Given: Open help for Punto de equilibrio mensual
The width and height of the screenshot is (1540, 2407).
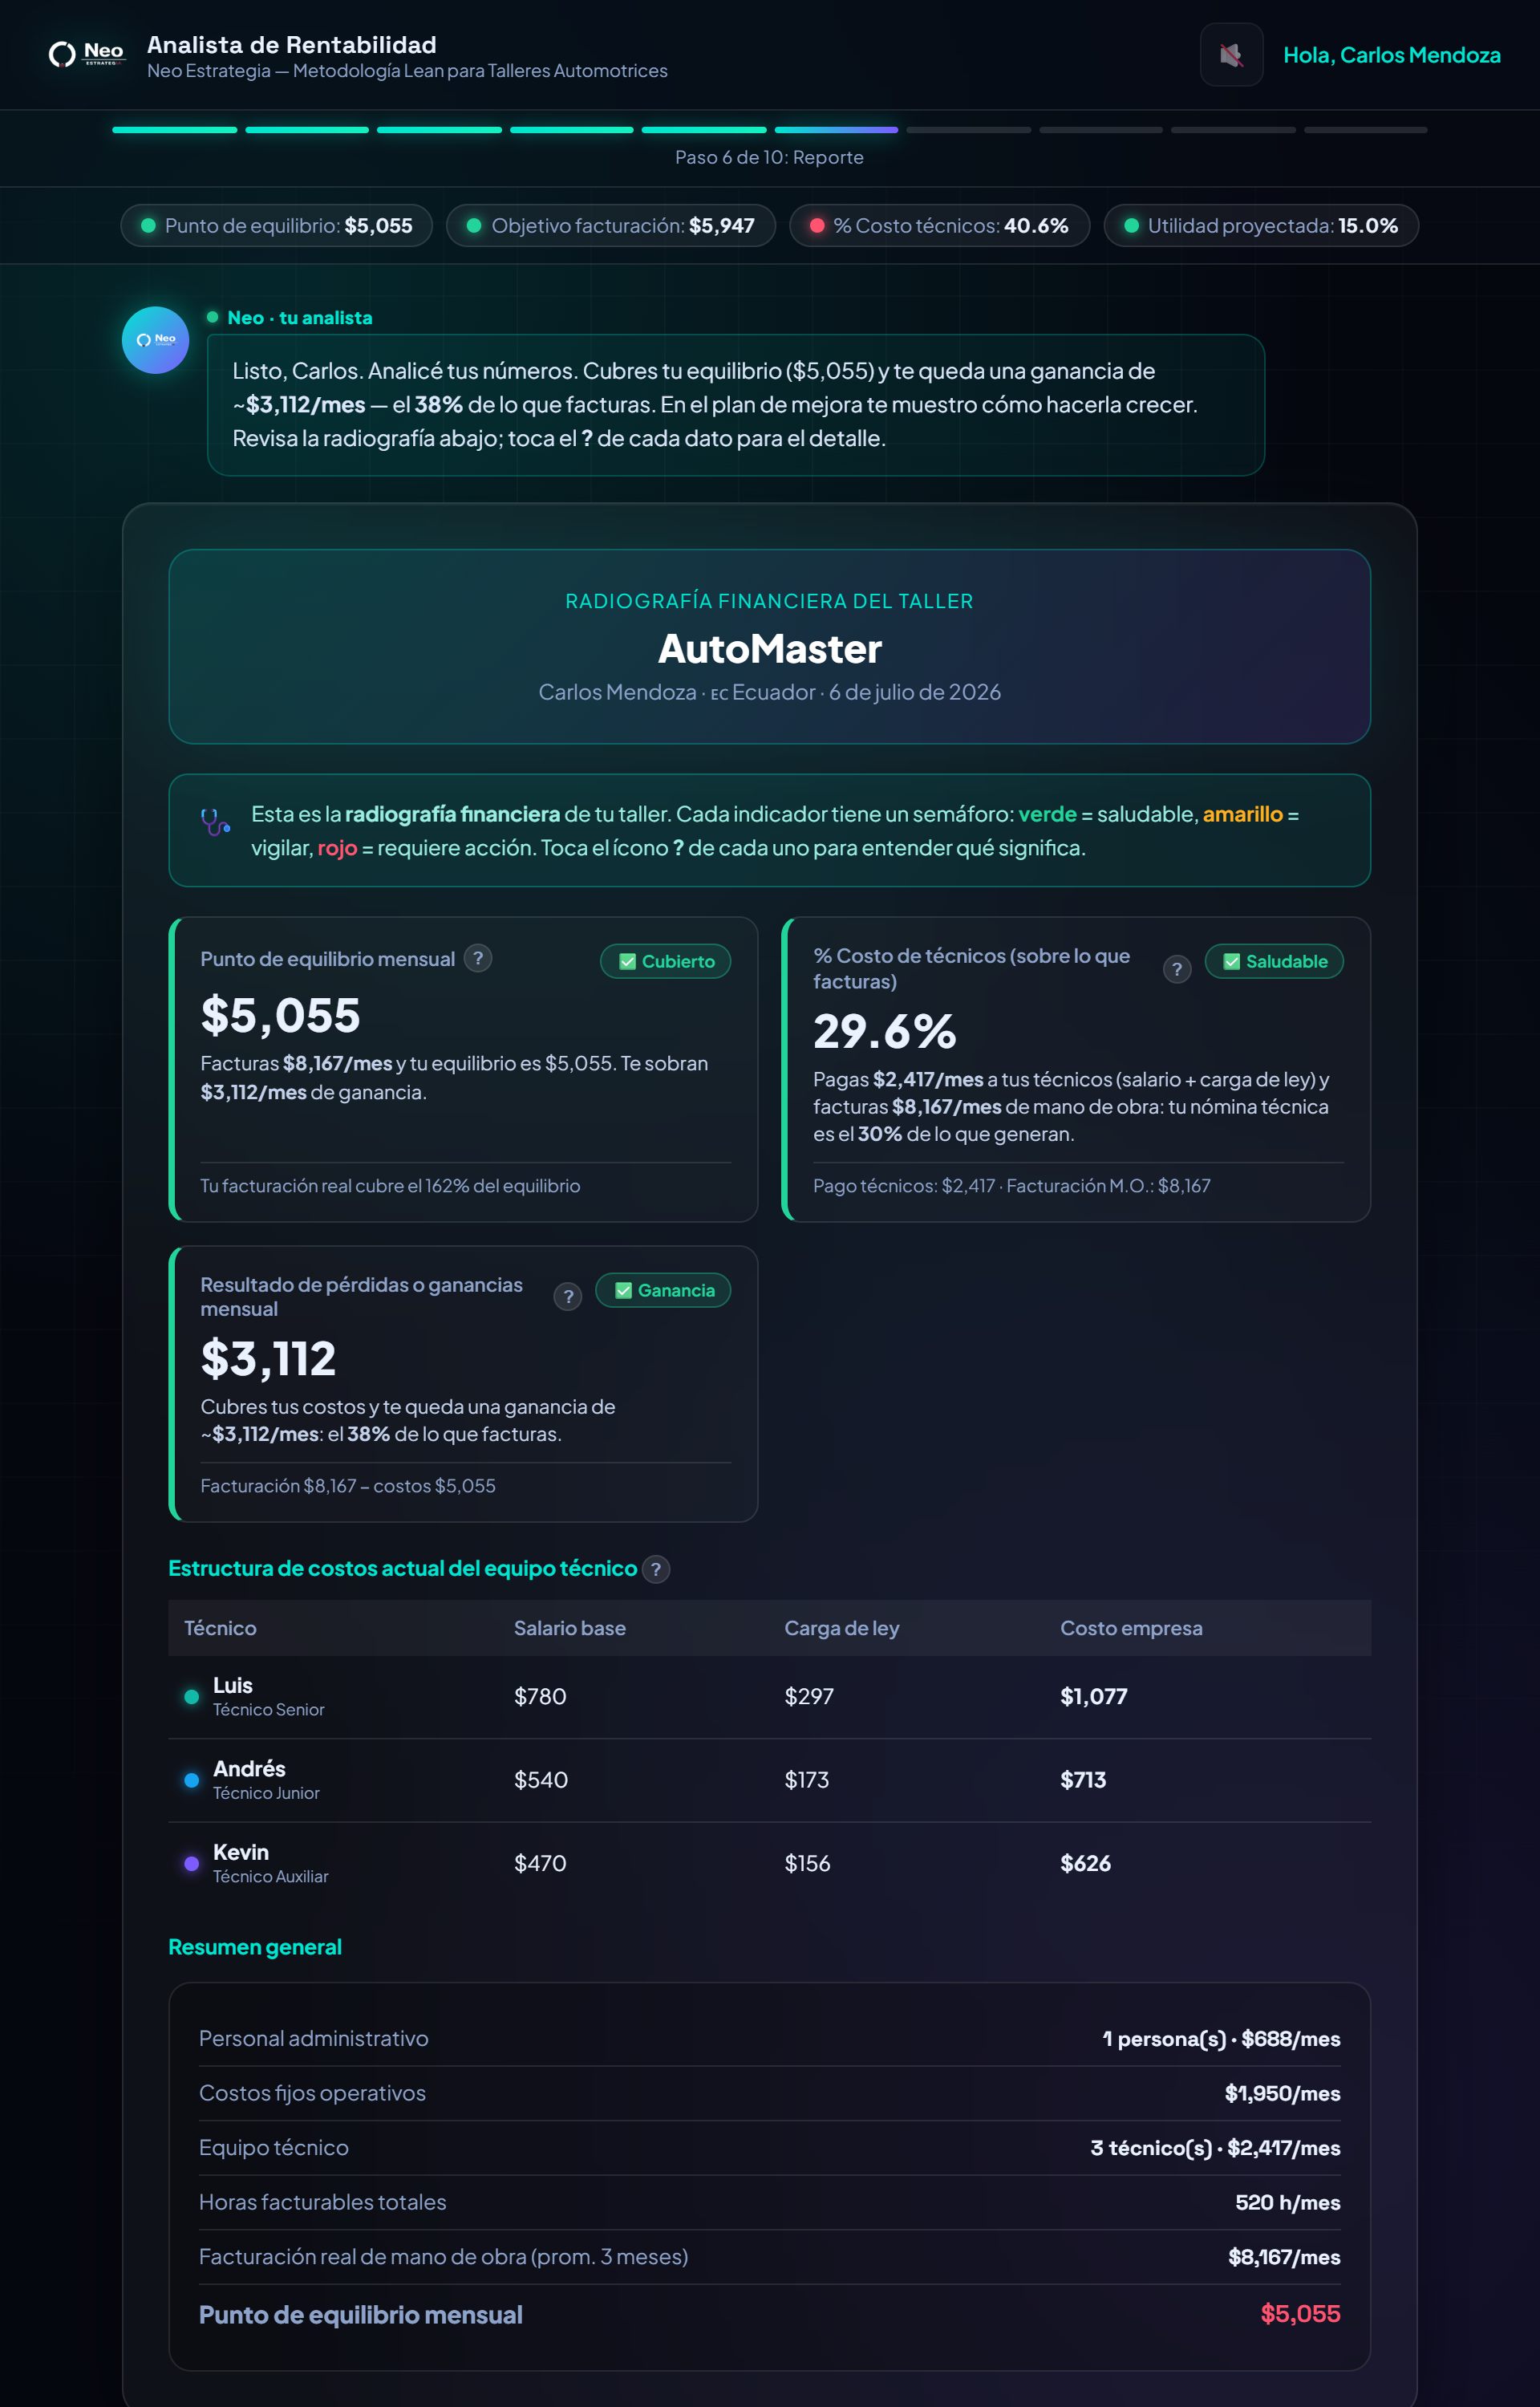Looking at the screenshot, I should tap(478, 958).
